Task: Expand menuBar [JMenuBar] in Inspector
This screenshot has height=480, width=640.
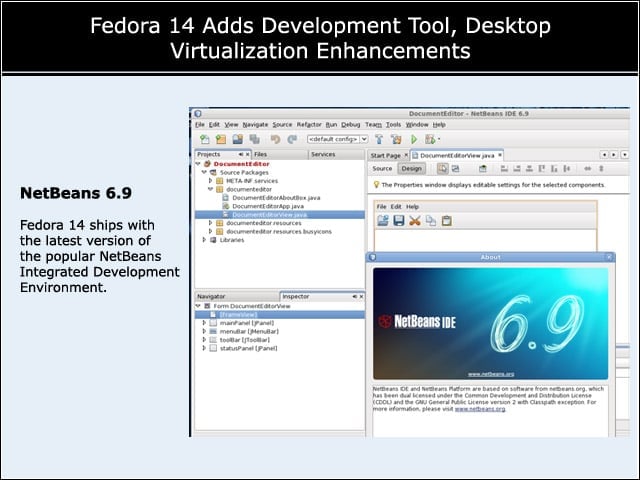Action: tap(204, 331)
